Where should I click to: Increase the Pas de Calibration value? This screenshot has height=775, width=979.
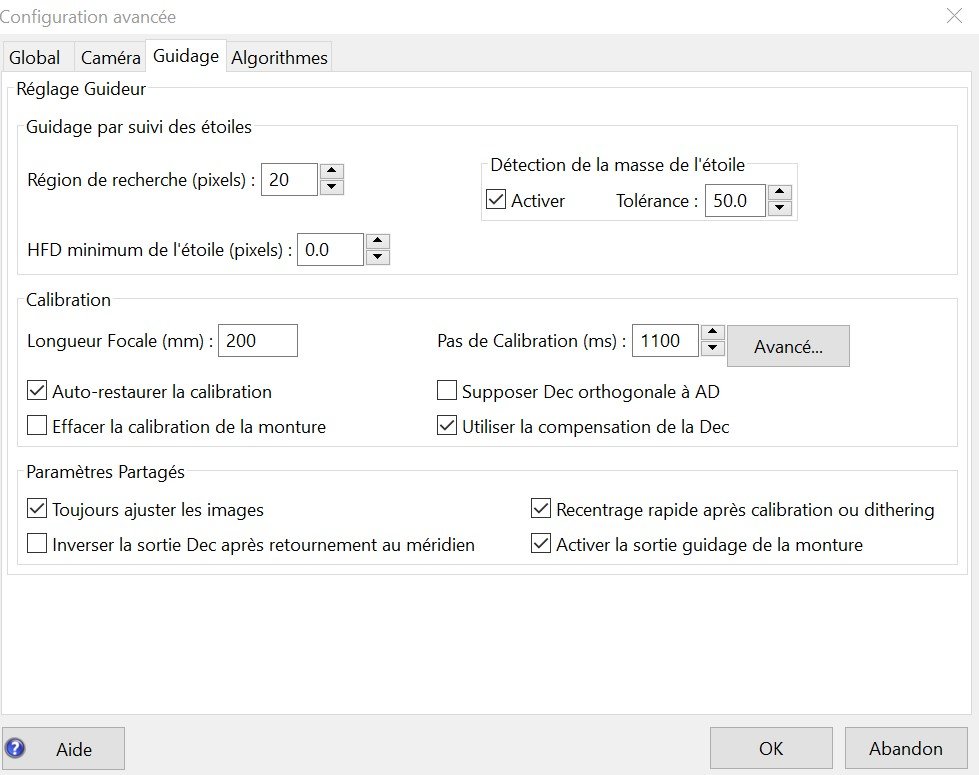(x=712, y=333)
